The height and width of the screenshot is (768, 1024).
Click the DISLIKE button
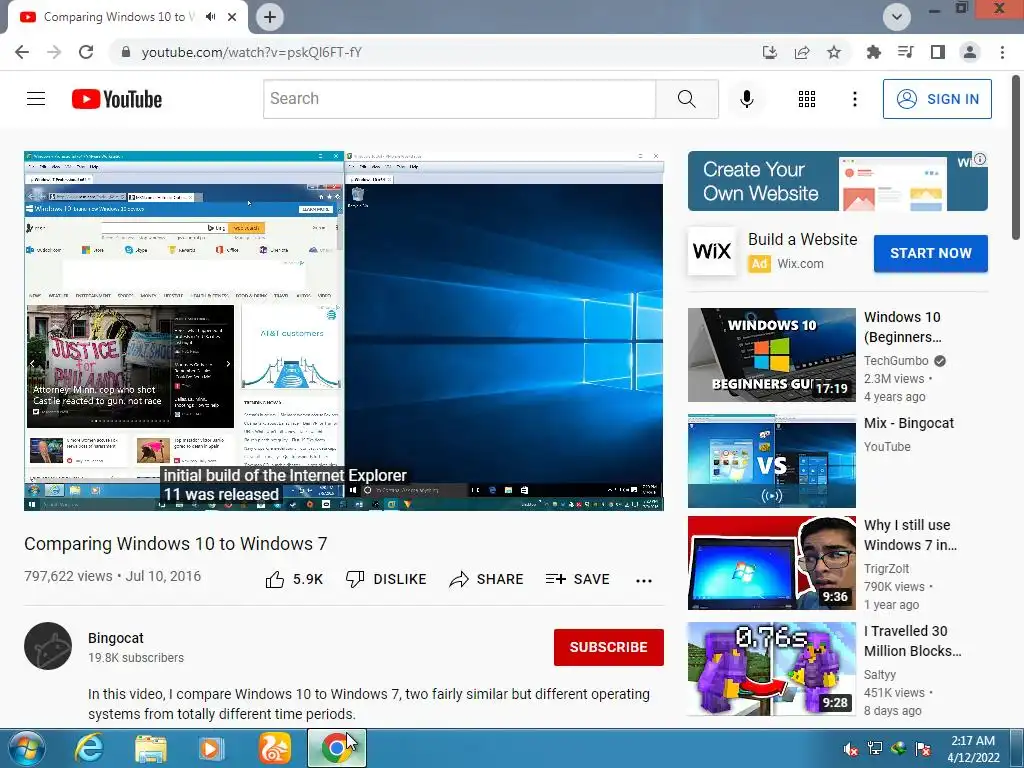coord(386,579)
